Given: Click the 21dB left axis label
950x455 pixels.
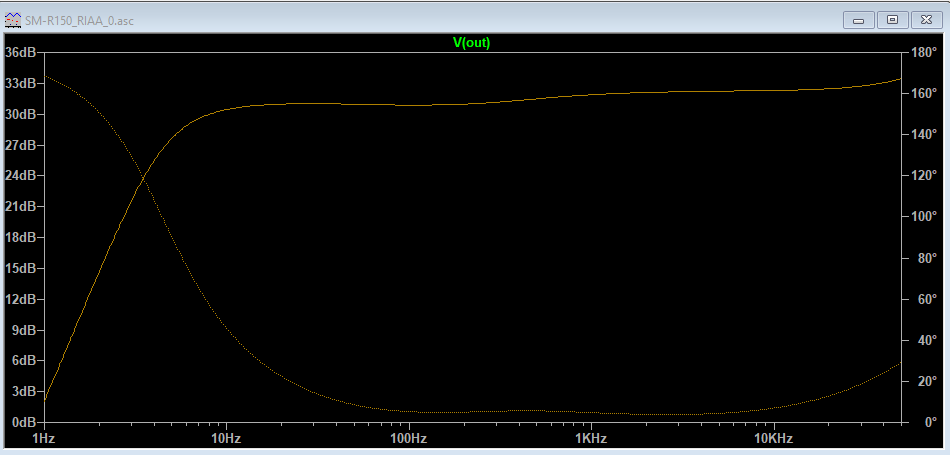Looking at the screenshot, I should [x=19, y=206].
